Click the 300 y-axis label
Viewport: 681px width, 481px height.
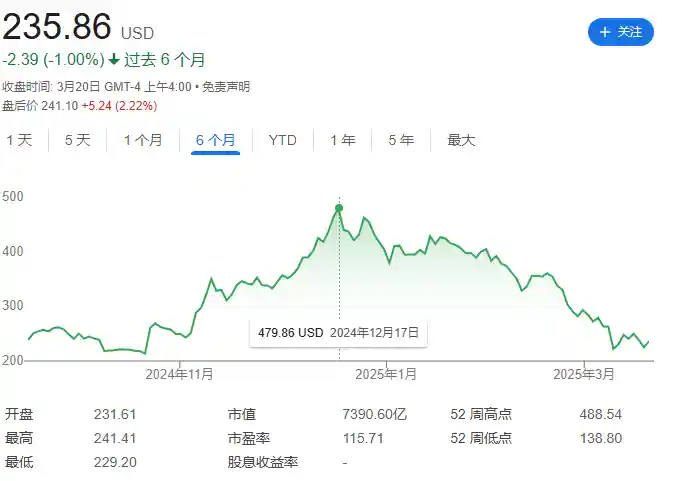pos(13,305)
